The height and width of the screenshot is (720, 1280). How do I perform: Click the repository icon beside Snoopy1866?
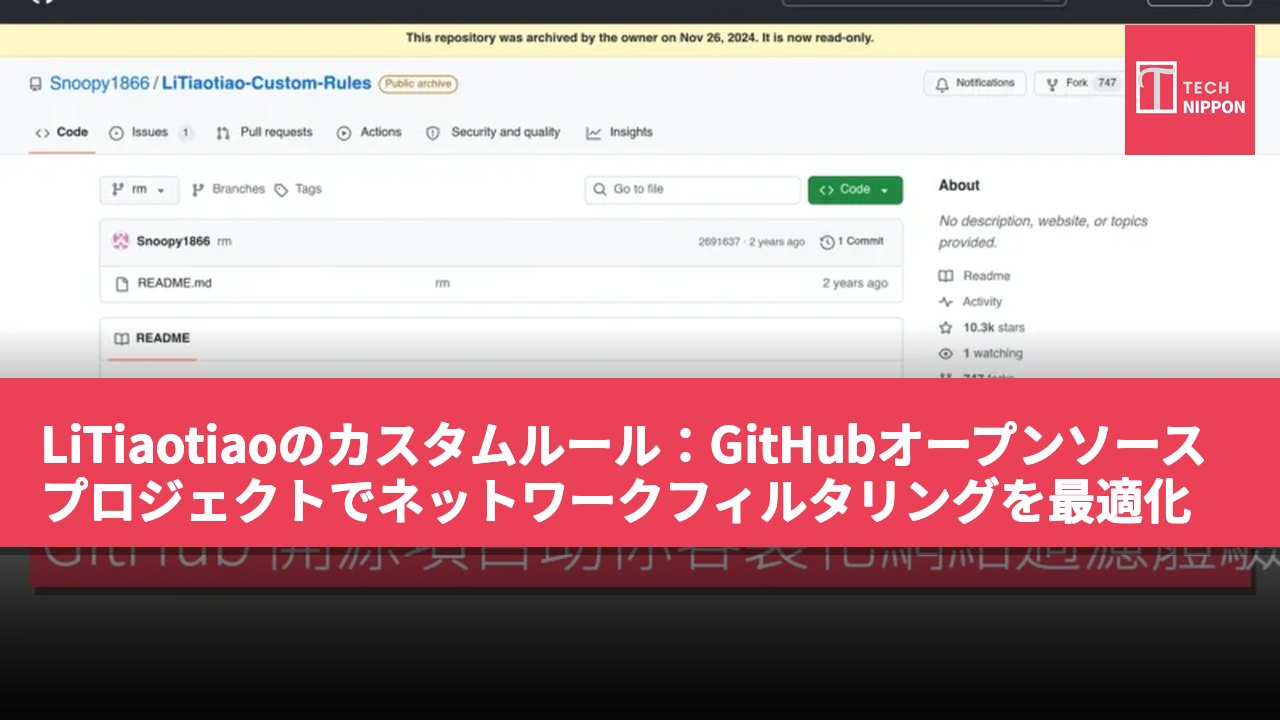tap(36, 84)
